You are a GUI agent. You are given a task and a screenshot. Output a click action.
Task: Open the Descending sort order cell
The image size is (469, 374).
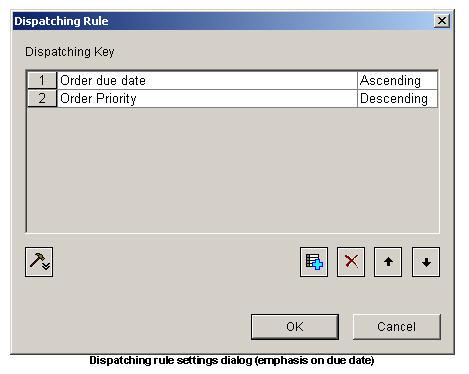(x=397, y=98)
